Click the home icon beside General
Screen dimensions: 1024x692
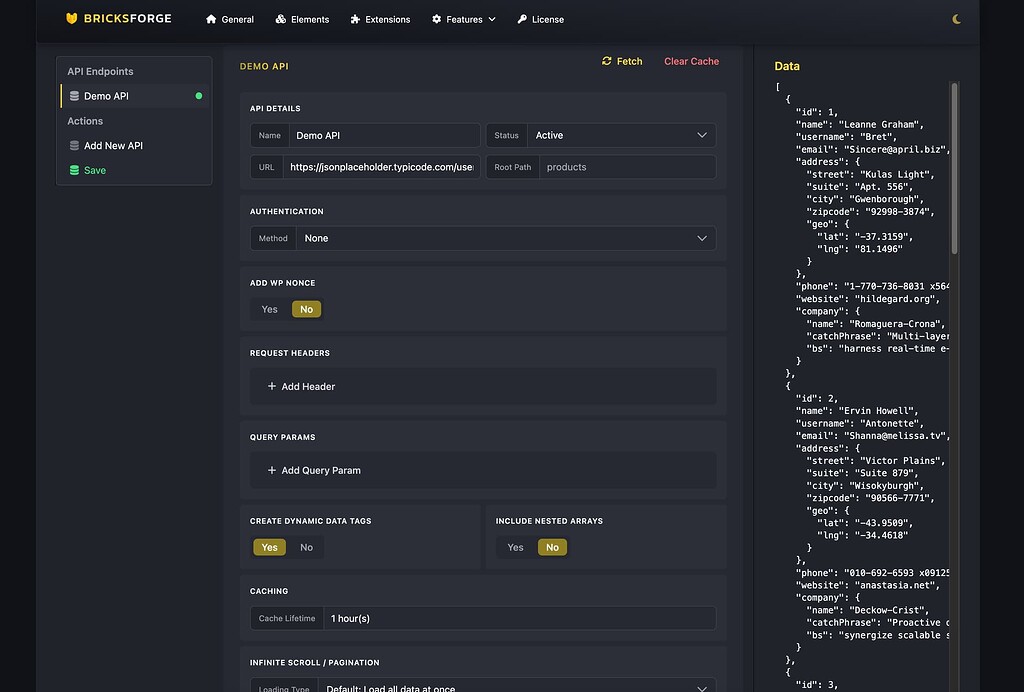click(x=210, y=18)
